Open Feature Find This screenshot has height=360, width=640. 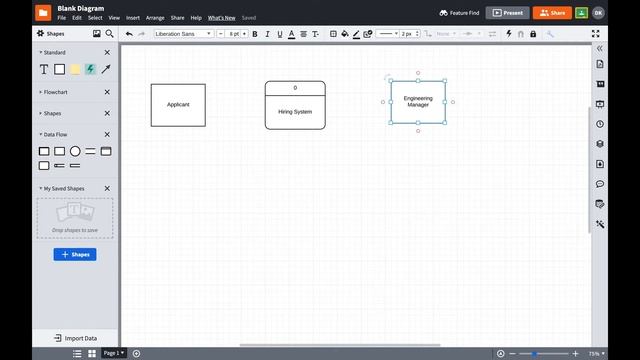tap(459, 13)
